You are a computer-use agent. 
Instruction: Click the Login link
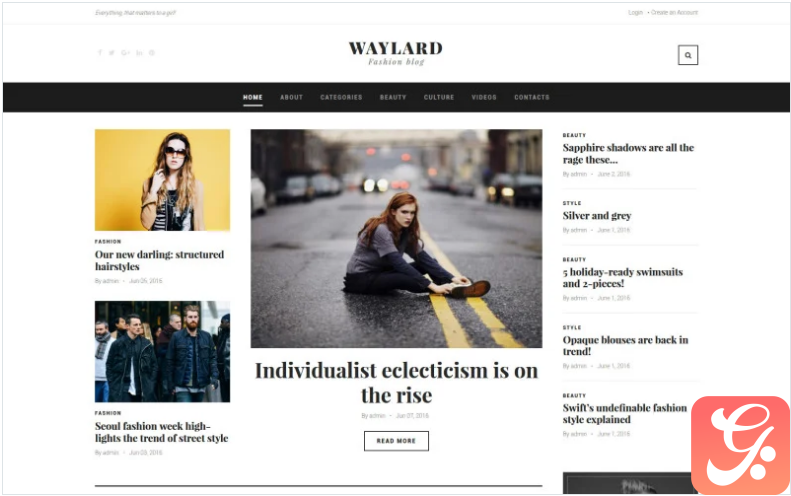[x=635, y=13]
